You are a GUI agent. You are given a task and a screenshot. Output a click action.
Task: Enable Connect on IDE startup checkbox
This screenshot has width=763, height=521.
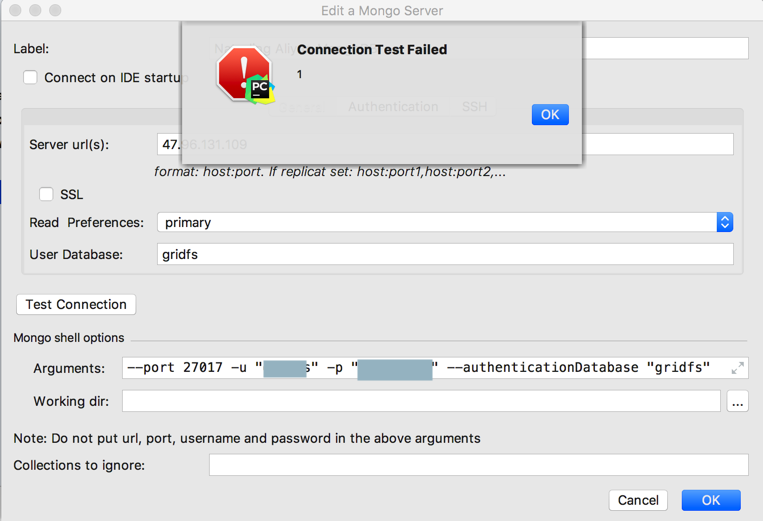click(30, 77)
